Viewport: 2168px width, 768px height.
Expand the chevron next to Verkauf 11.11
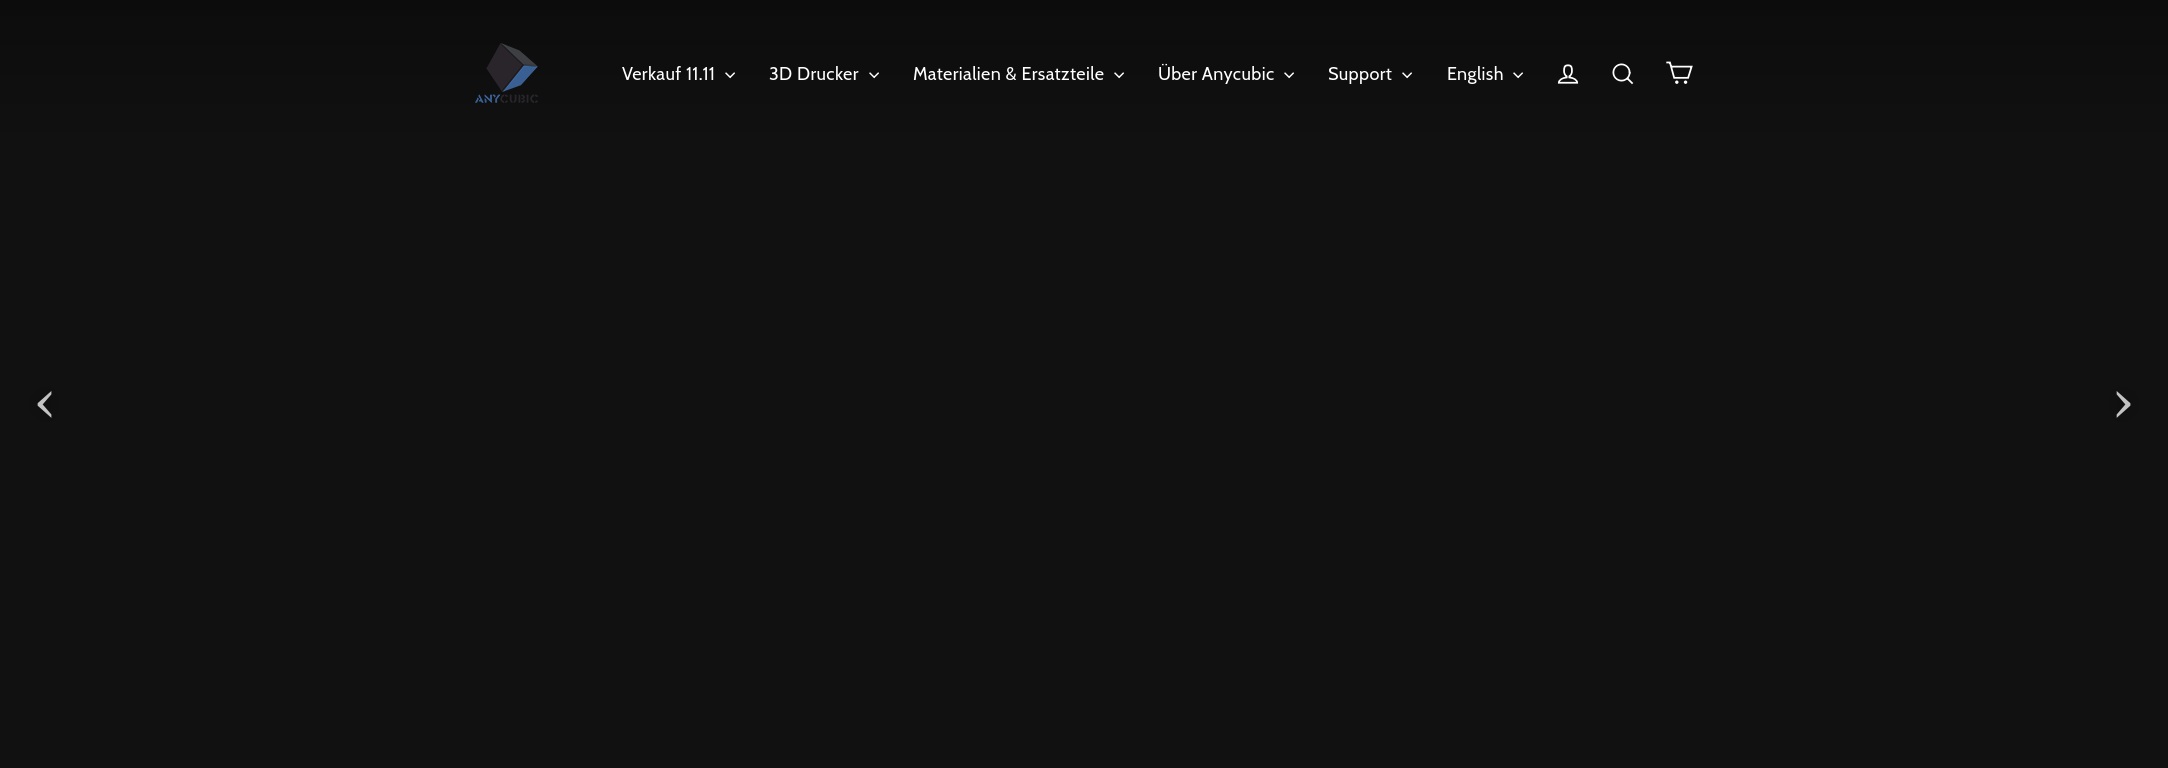point(730,75)
